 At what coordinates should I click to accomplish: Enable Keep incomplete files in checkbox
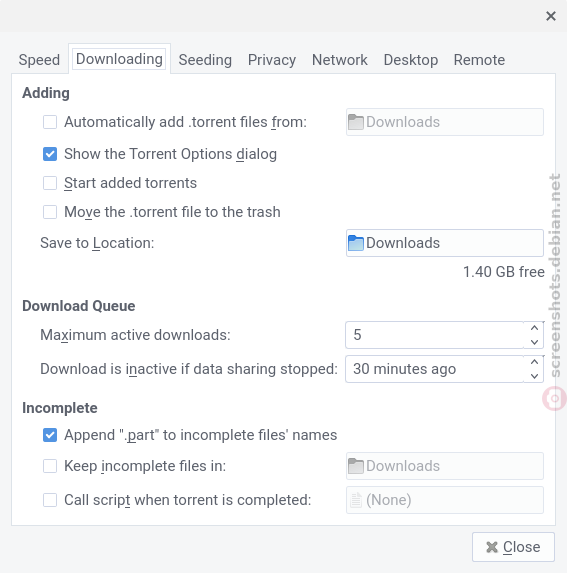50,466
